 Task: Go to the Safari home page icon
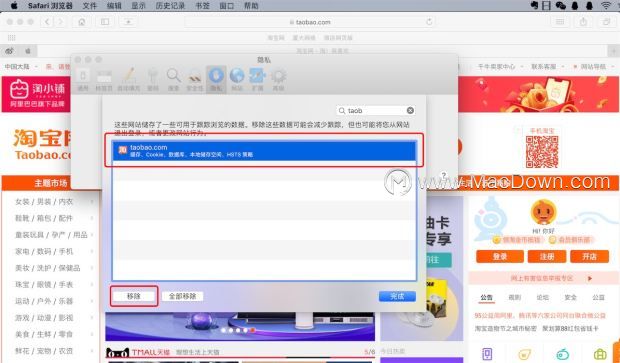81,22
